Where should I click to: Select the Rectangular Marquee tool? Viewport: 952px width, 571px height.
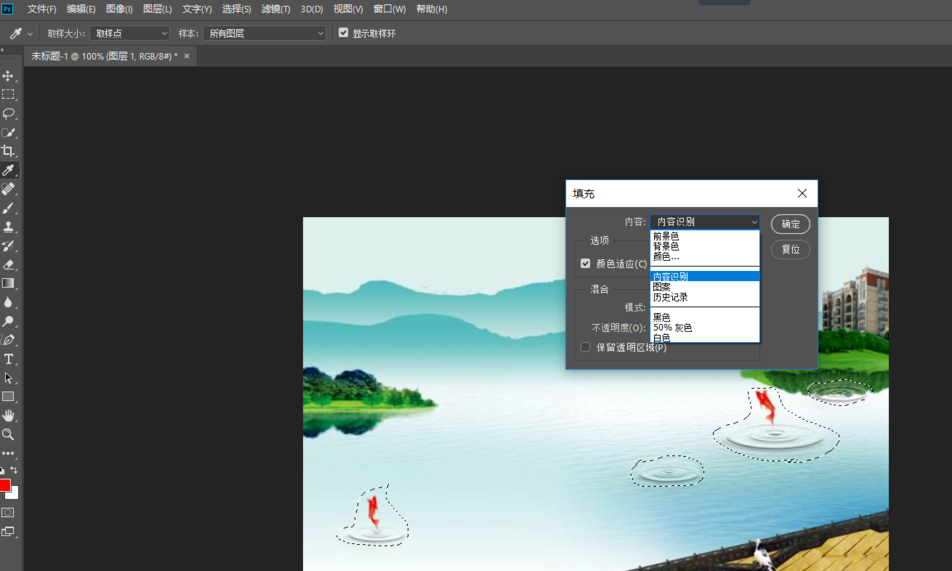pos(8,95)
